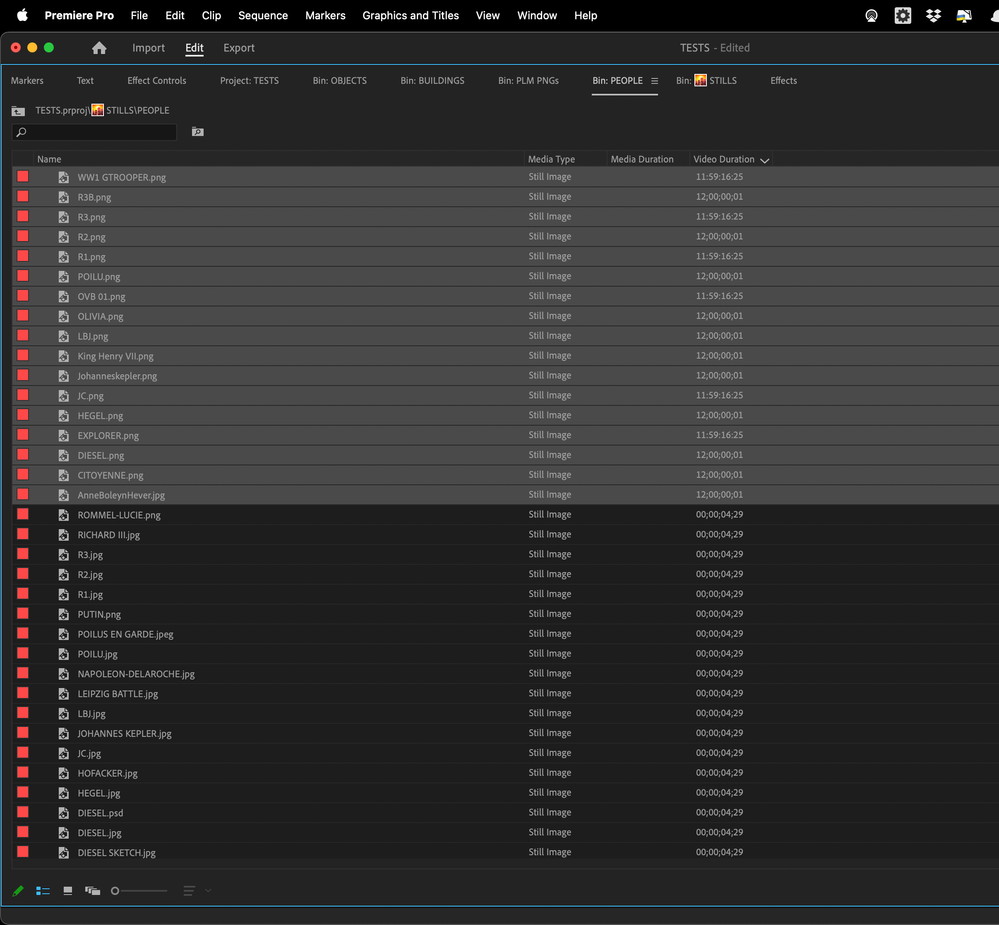Switch to the Import workspace tab
Viewport: 999px width, 925px height.
pos(148,48)
